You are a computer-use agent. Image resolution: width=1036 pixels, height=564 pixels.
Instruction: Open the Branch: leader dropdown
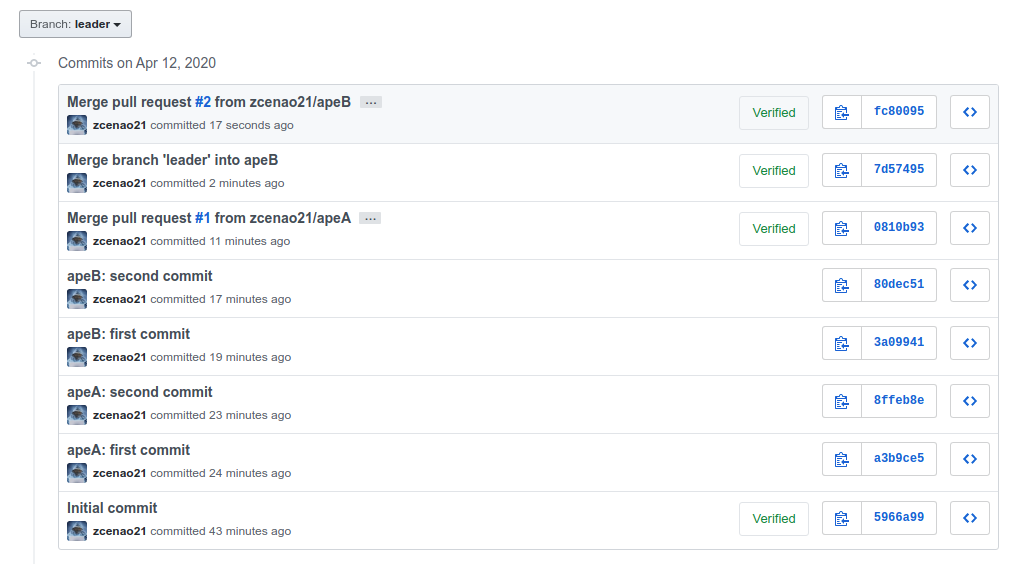click(x=75, y=24)
